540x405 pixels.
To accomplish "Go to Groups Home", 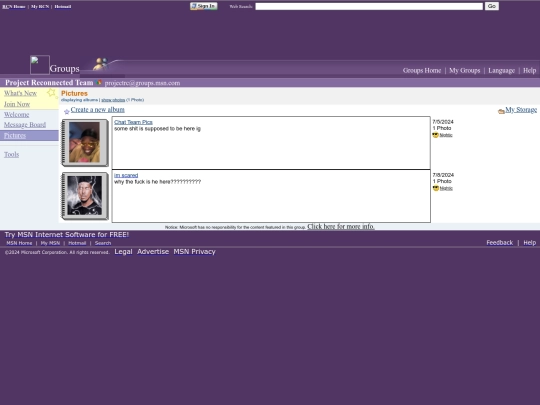I will pos(422,71).
